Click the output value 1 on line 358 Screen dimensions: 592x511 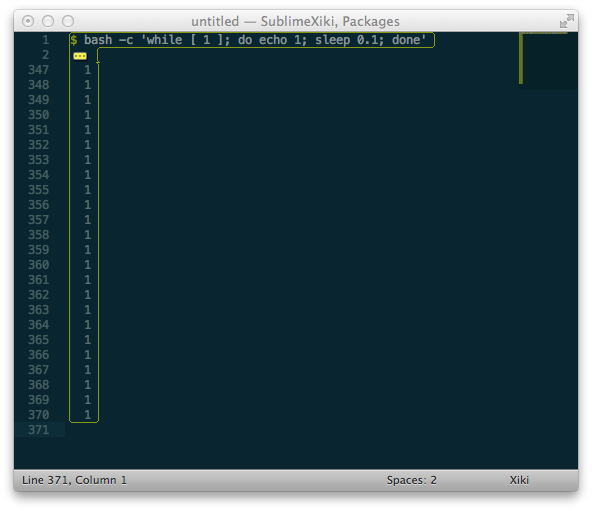click(x=88, y=235)
